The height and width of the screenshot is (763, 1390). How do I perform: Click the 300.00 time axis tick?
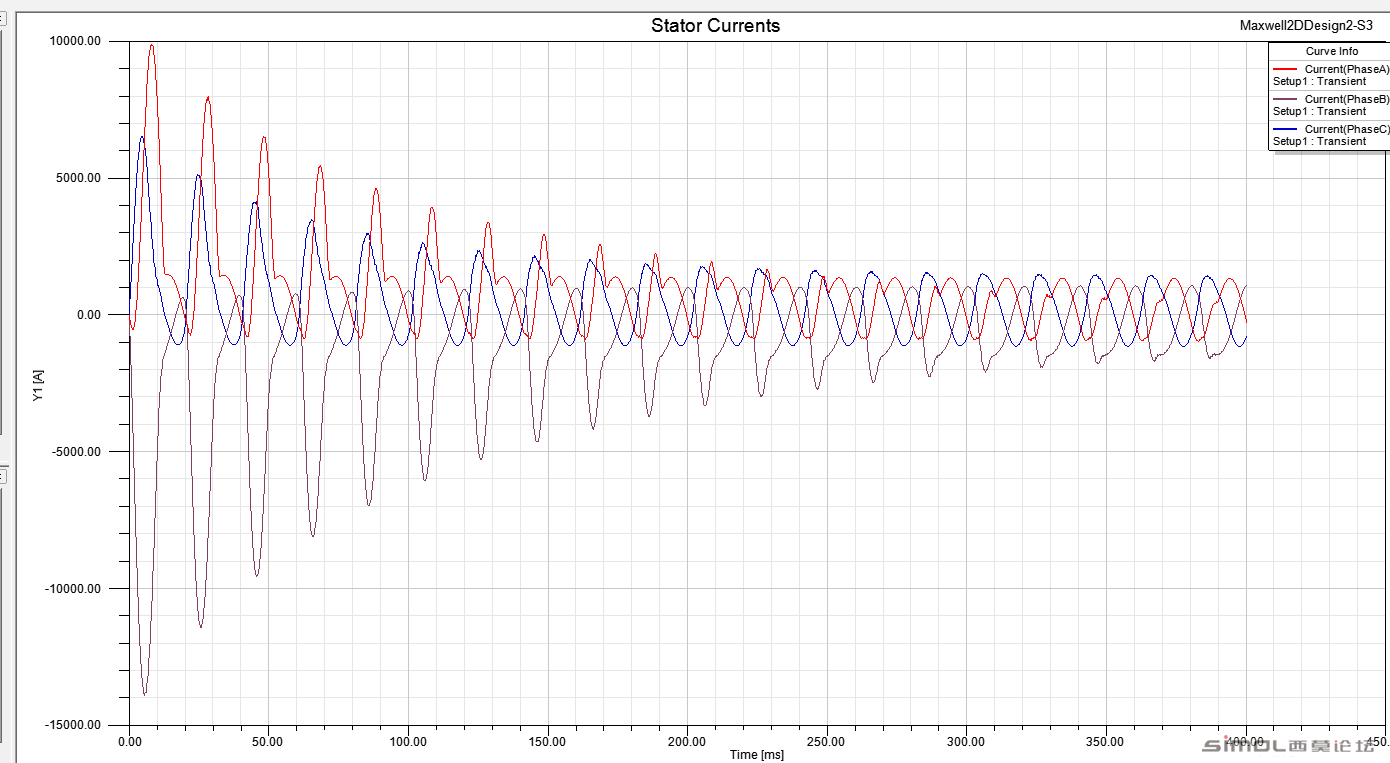point(966,742)
